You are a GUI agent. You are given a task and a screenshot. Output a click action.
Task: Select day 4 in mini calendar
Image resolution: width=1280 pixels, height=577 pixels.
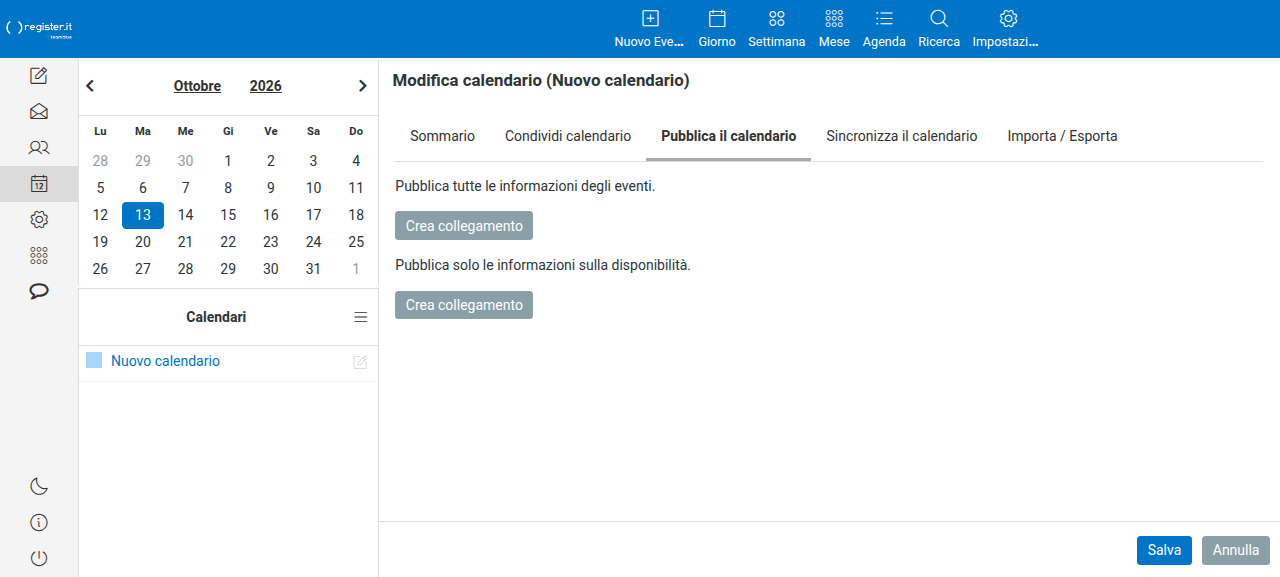coord(356,161)
